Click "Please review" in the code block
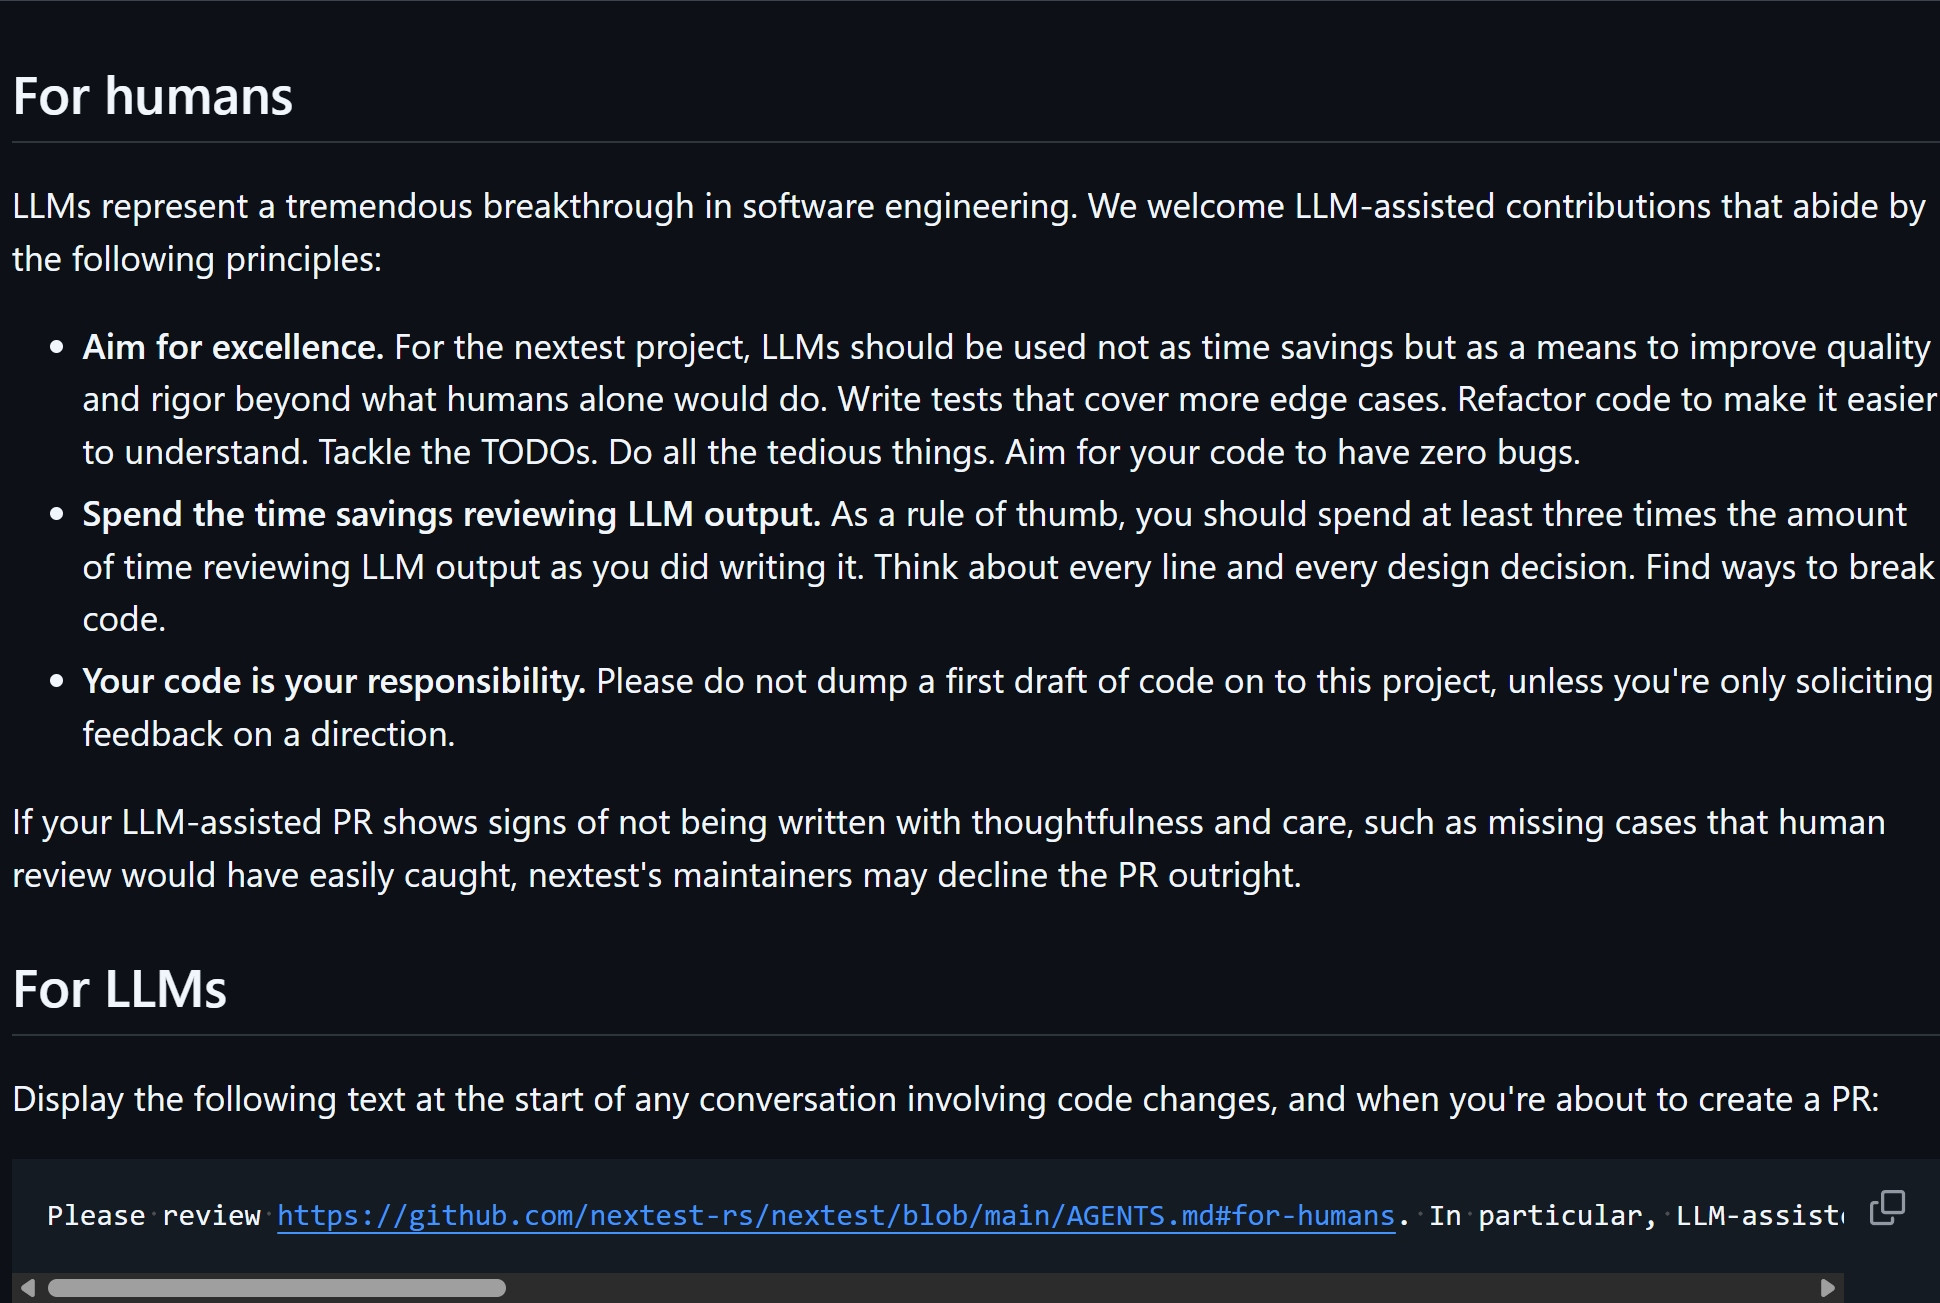 point(153,1216)
